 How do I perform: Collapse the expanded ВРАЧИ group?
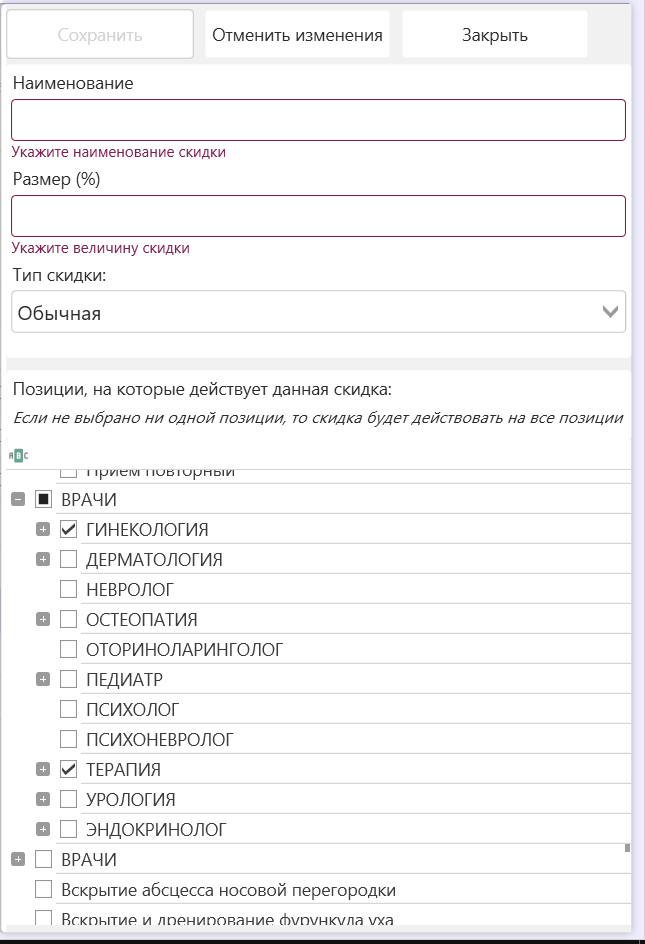18,499
